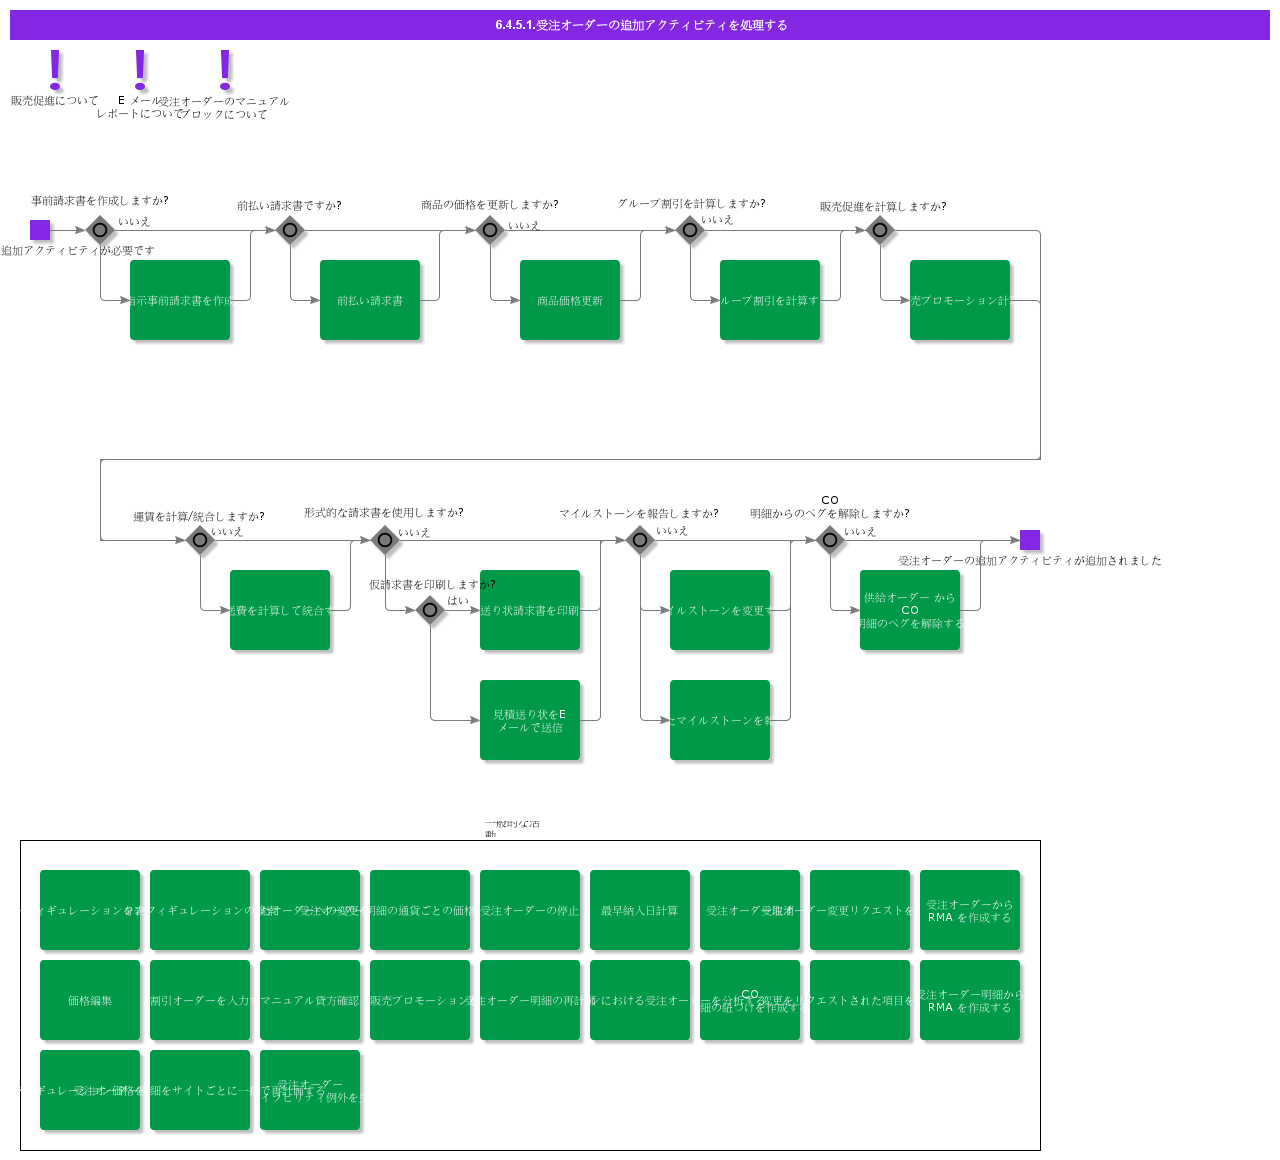Screen dimensions: 1280x1160
Task: Open the グループ割引を計算する activity box
Action: click(770, 300)
